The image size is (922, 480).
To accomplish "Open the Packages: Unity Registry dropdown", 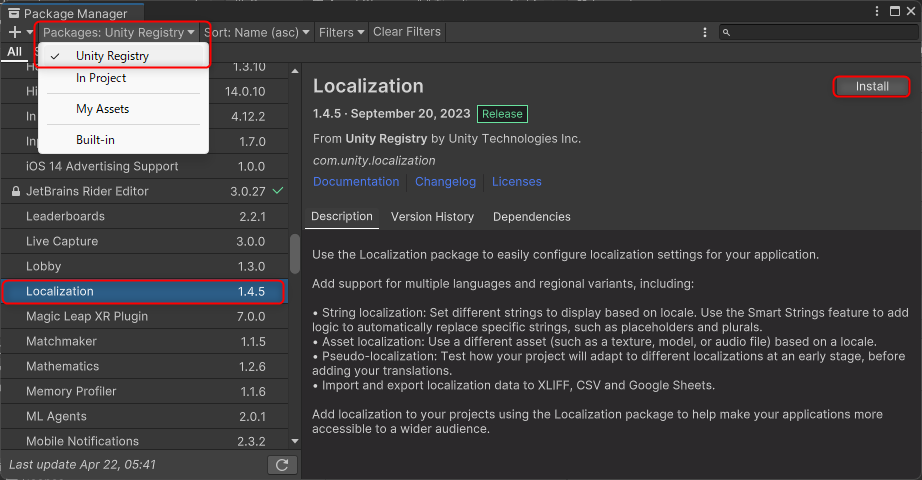I will click(119, 32).
